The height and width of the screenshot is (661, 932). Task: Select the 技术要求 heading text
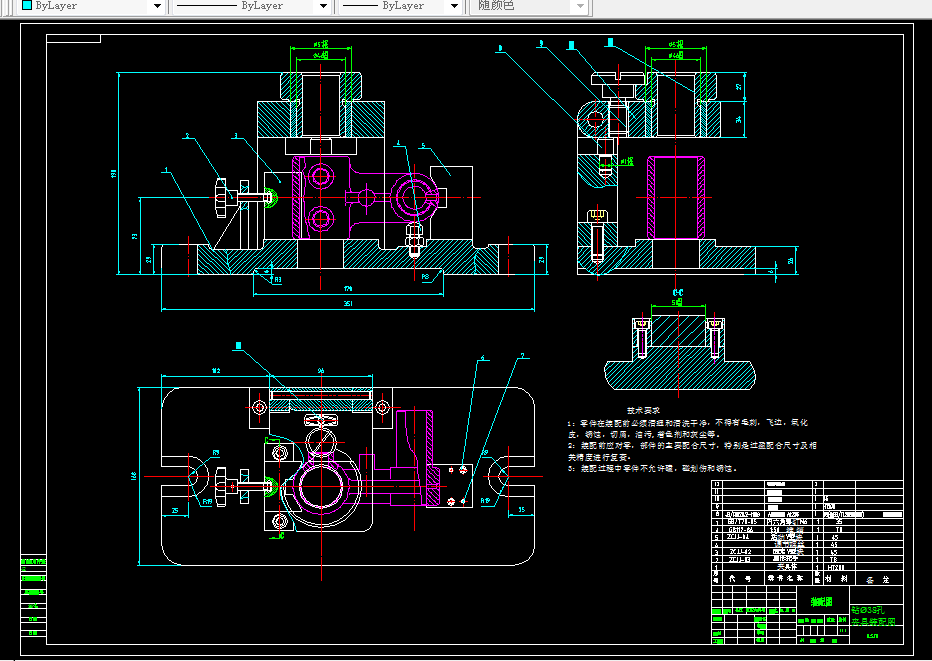[x=645, y=411]
